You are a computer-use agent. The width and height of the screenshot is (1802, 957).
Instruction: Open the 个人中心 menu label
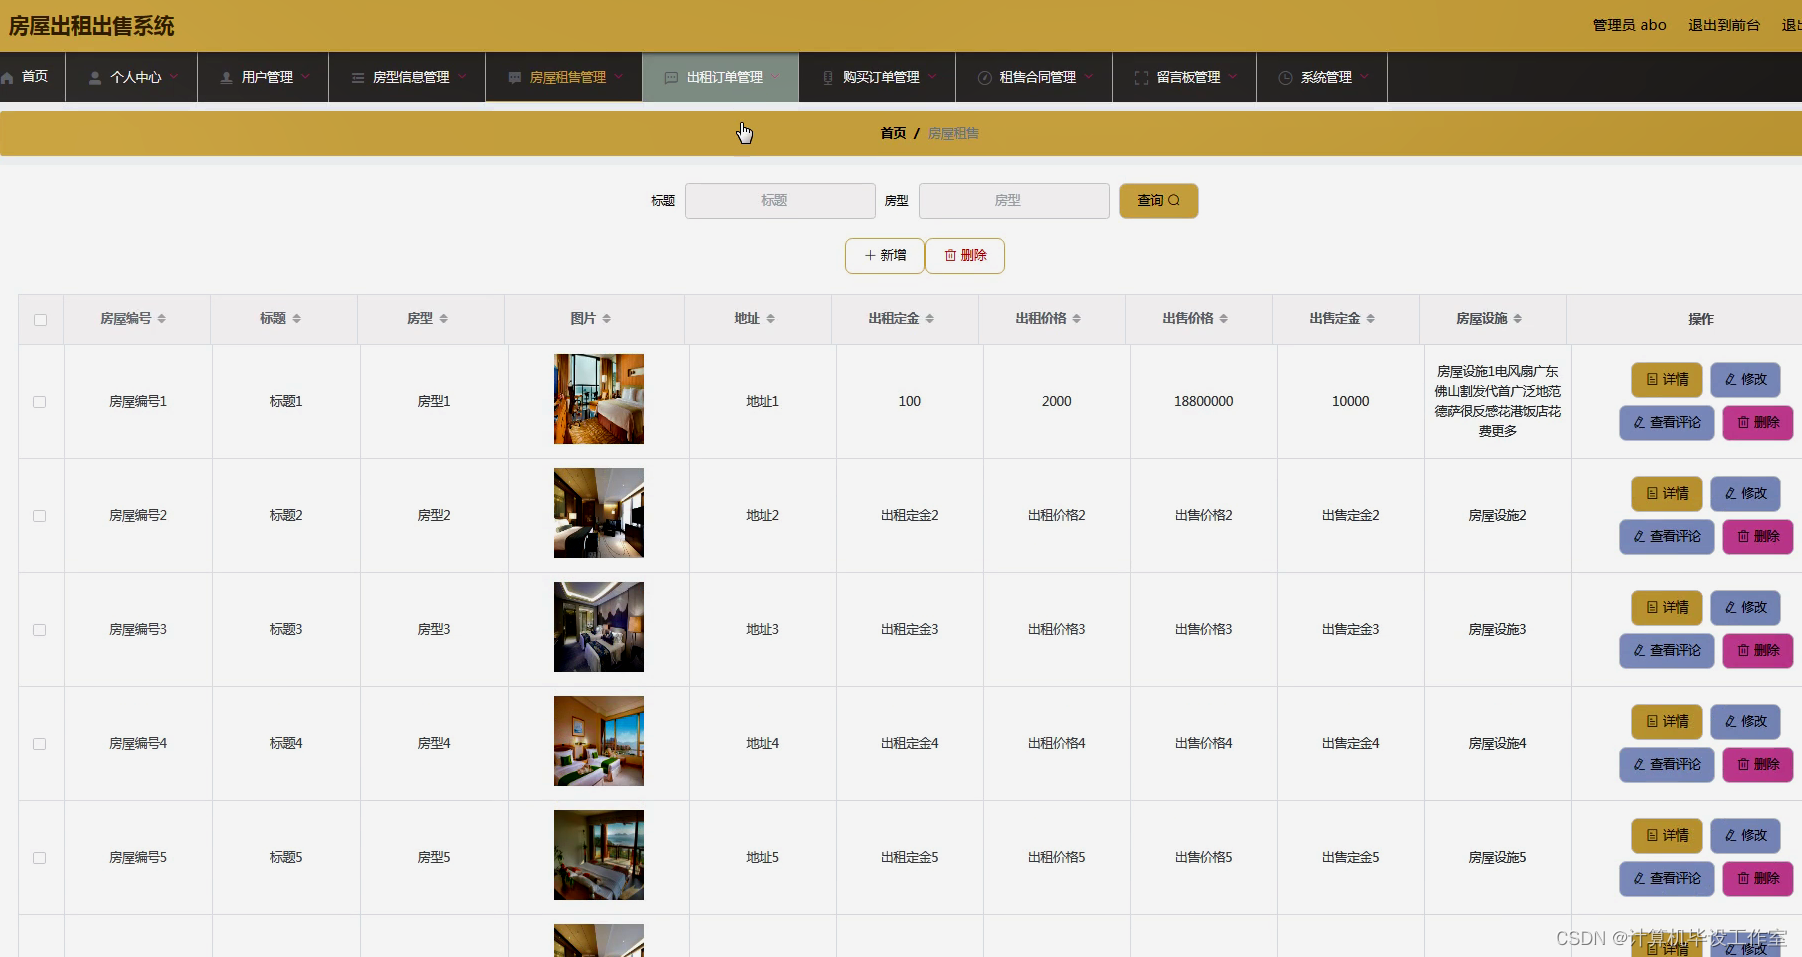tap(136, 77)
